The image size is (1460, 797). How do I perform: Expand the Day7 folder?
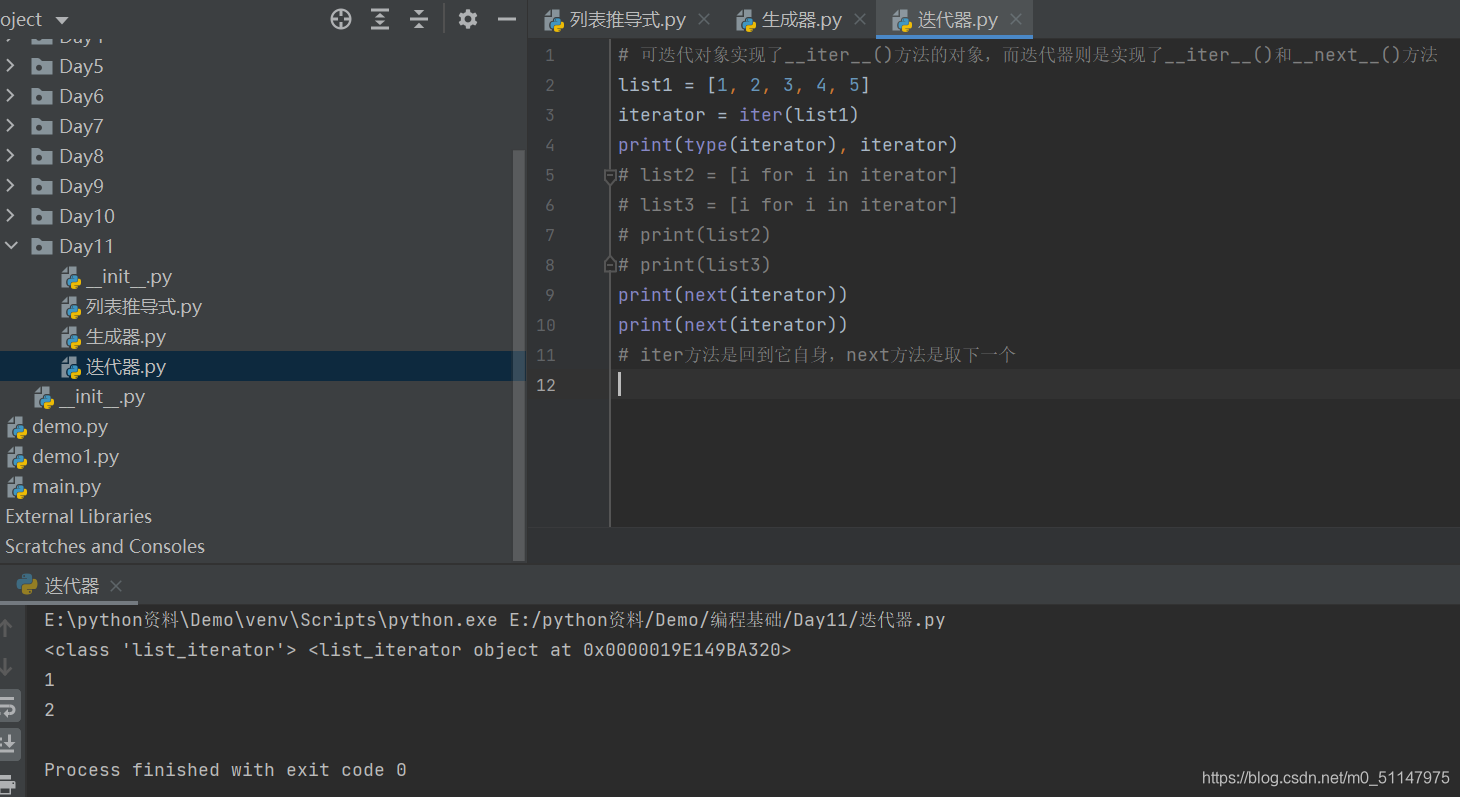pos(11,126)
